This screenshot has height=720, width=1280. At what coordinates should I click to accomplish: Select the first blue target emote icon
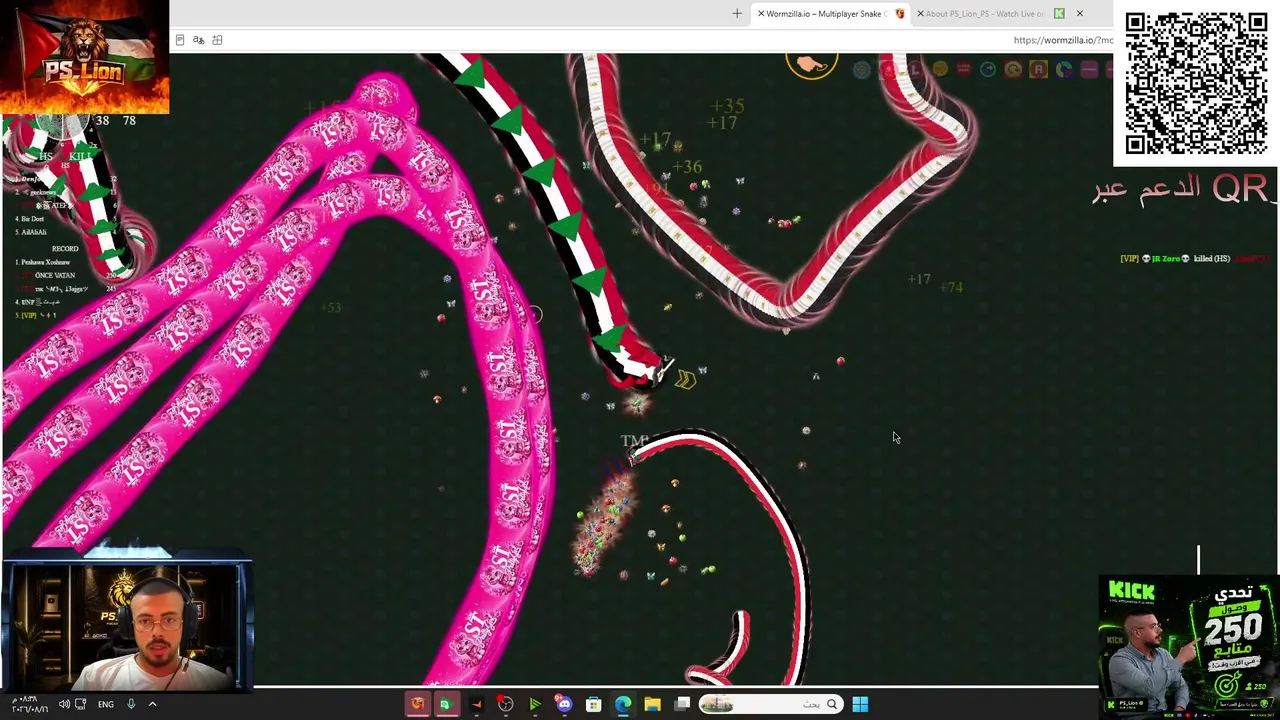click(x=861, y=69)
